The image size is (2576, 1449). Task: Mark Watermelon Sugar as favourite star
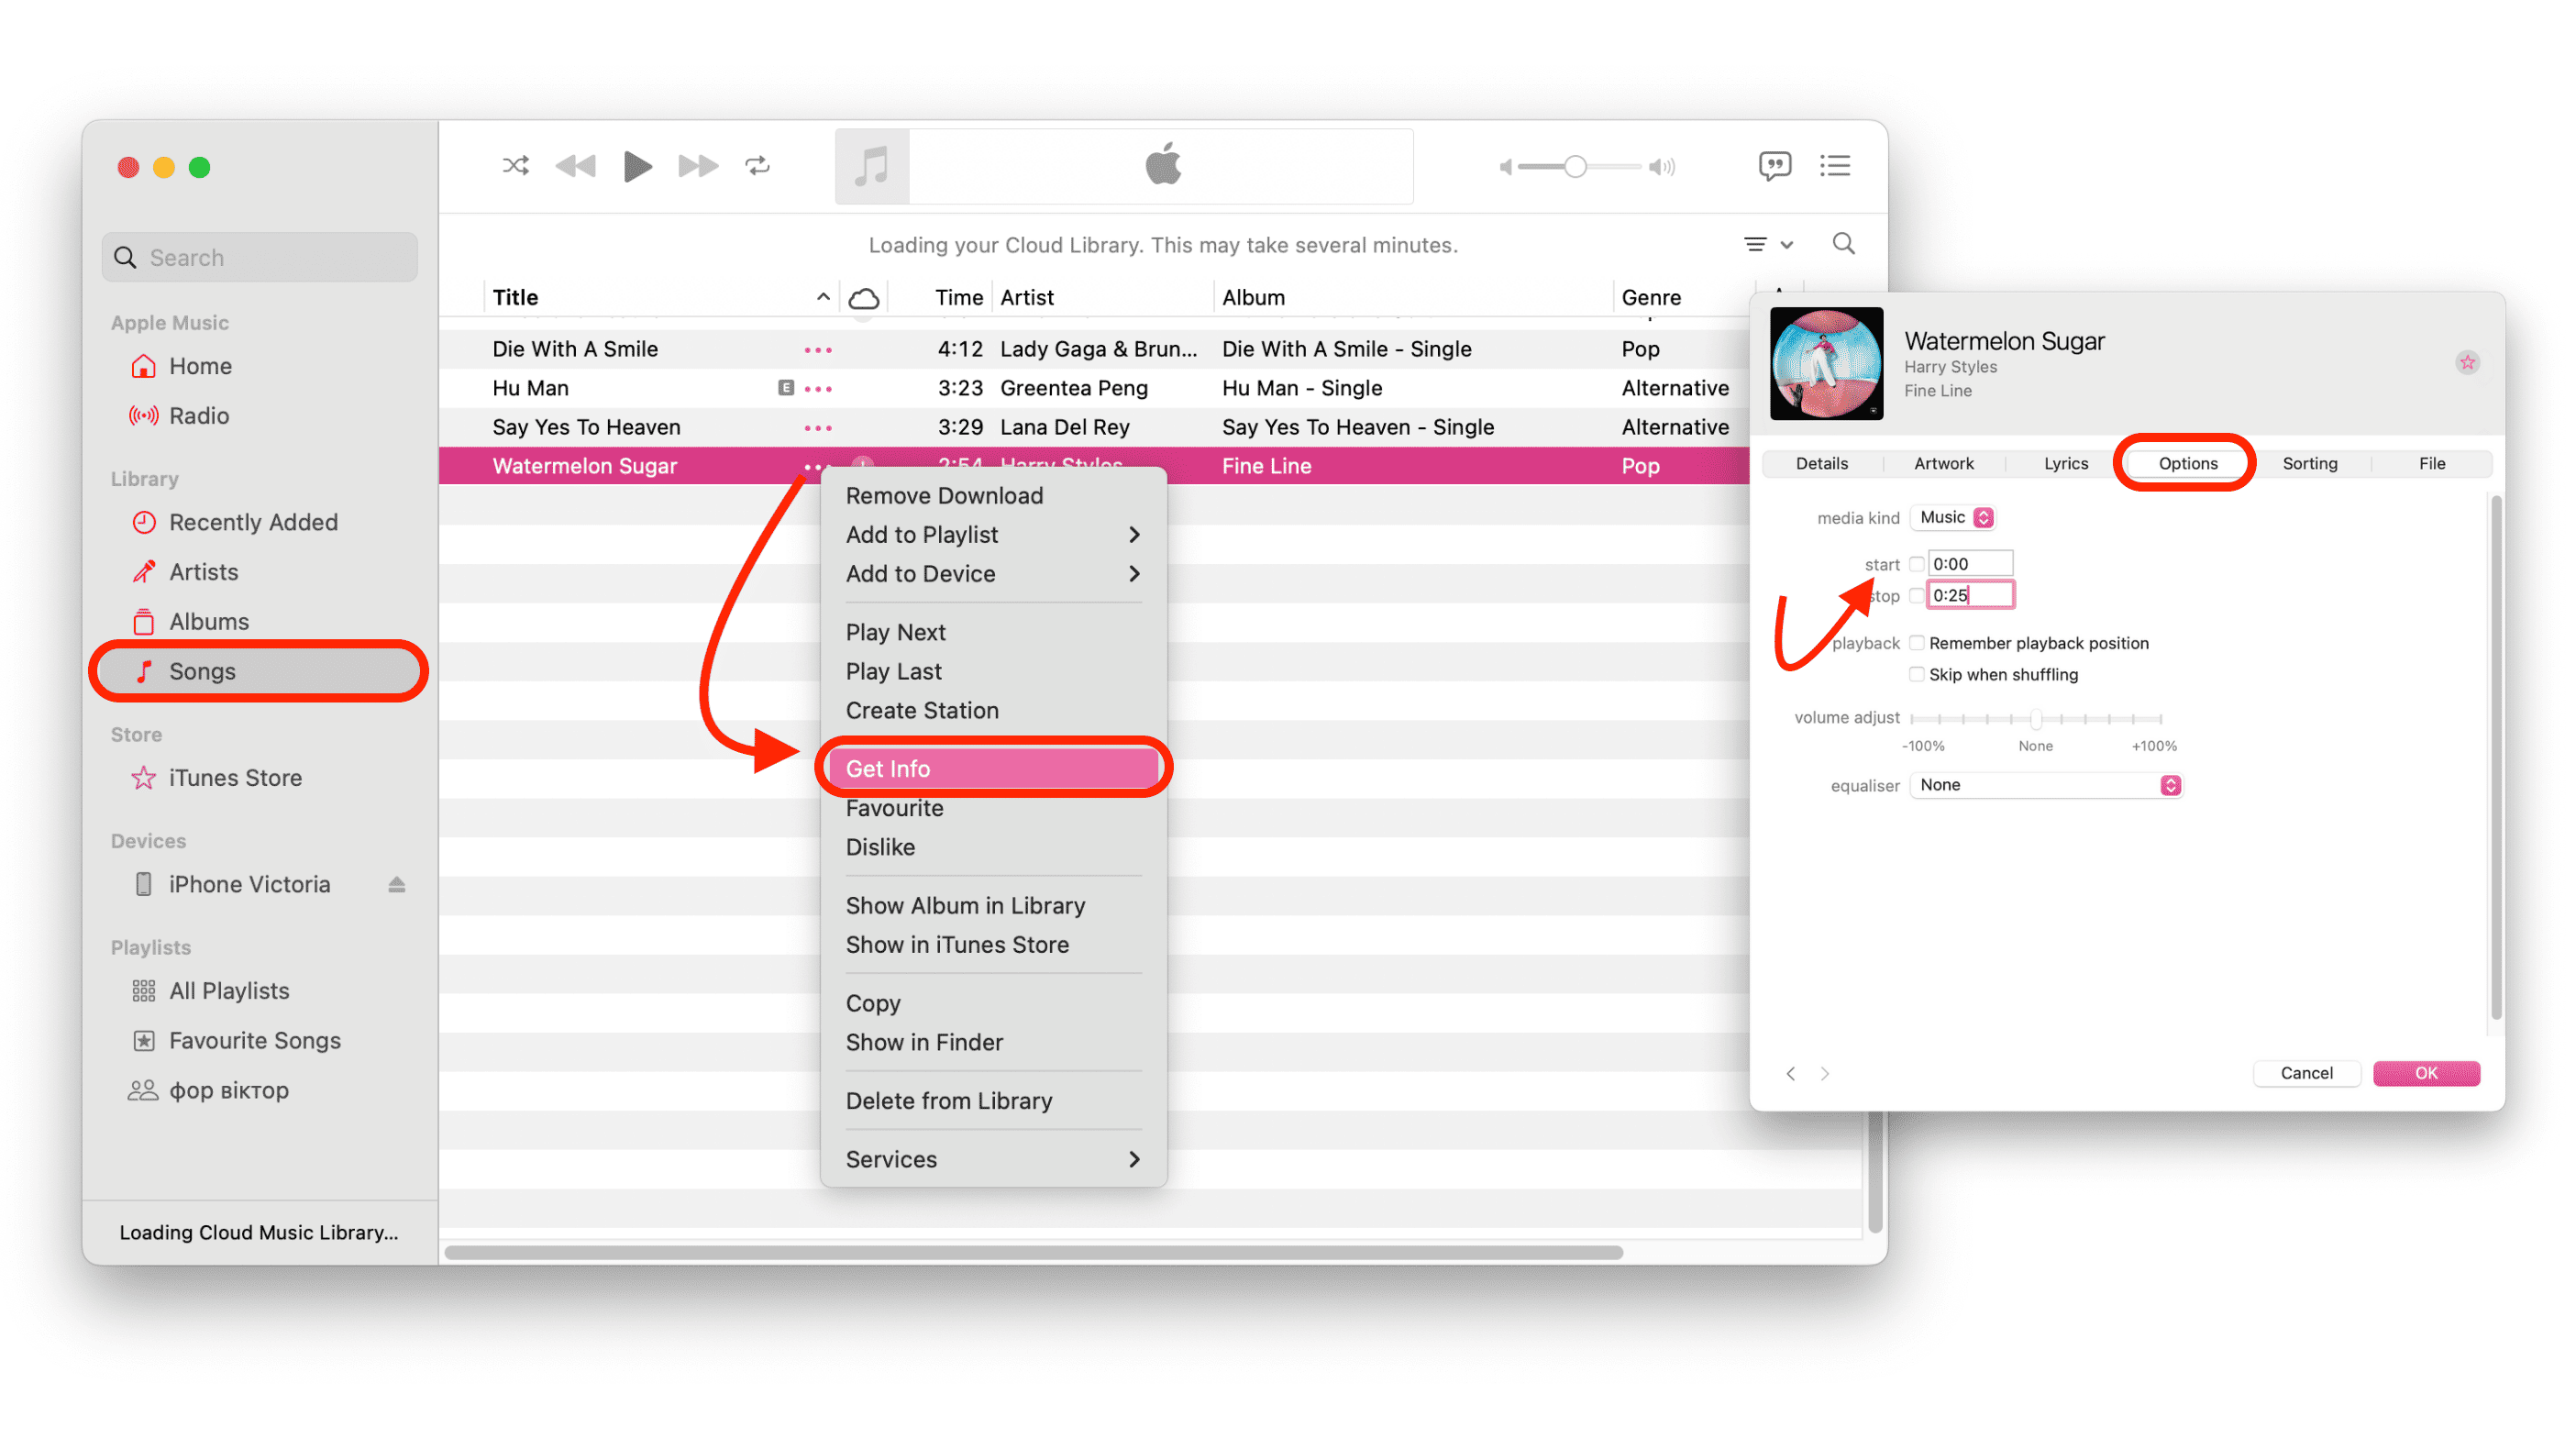click(2467, 363)
